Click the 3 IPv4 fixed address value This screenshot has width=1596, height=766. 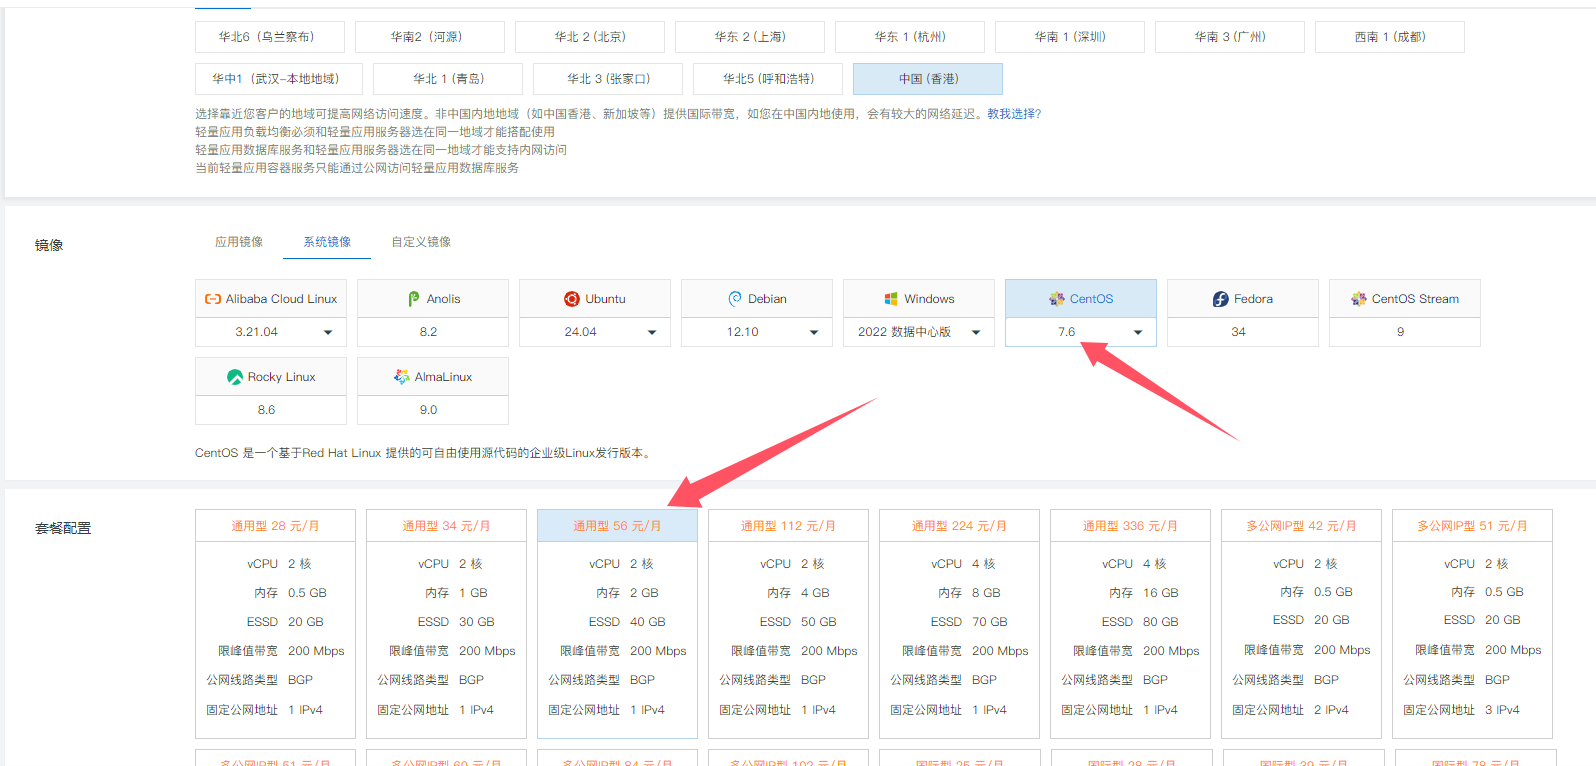[x=1502, y=710]
